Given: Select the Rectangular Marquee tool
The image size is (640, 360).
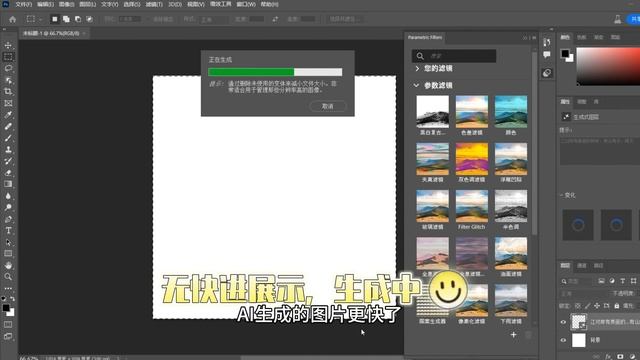Looking at the screenshot, I should [x=8, y=57].
